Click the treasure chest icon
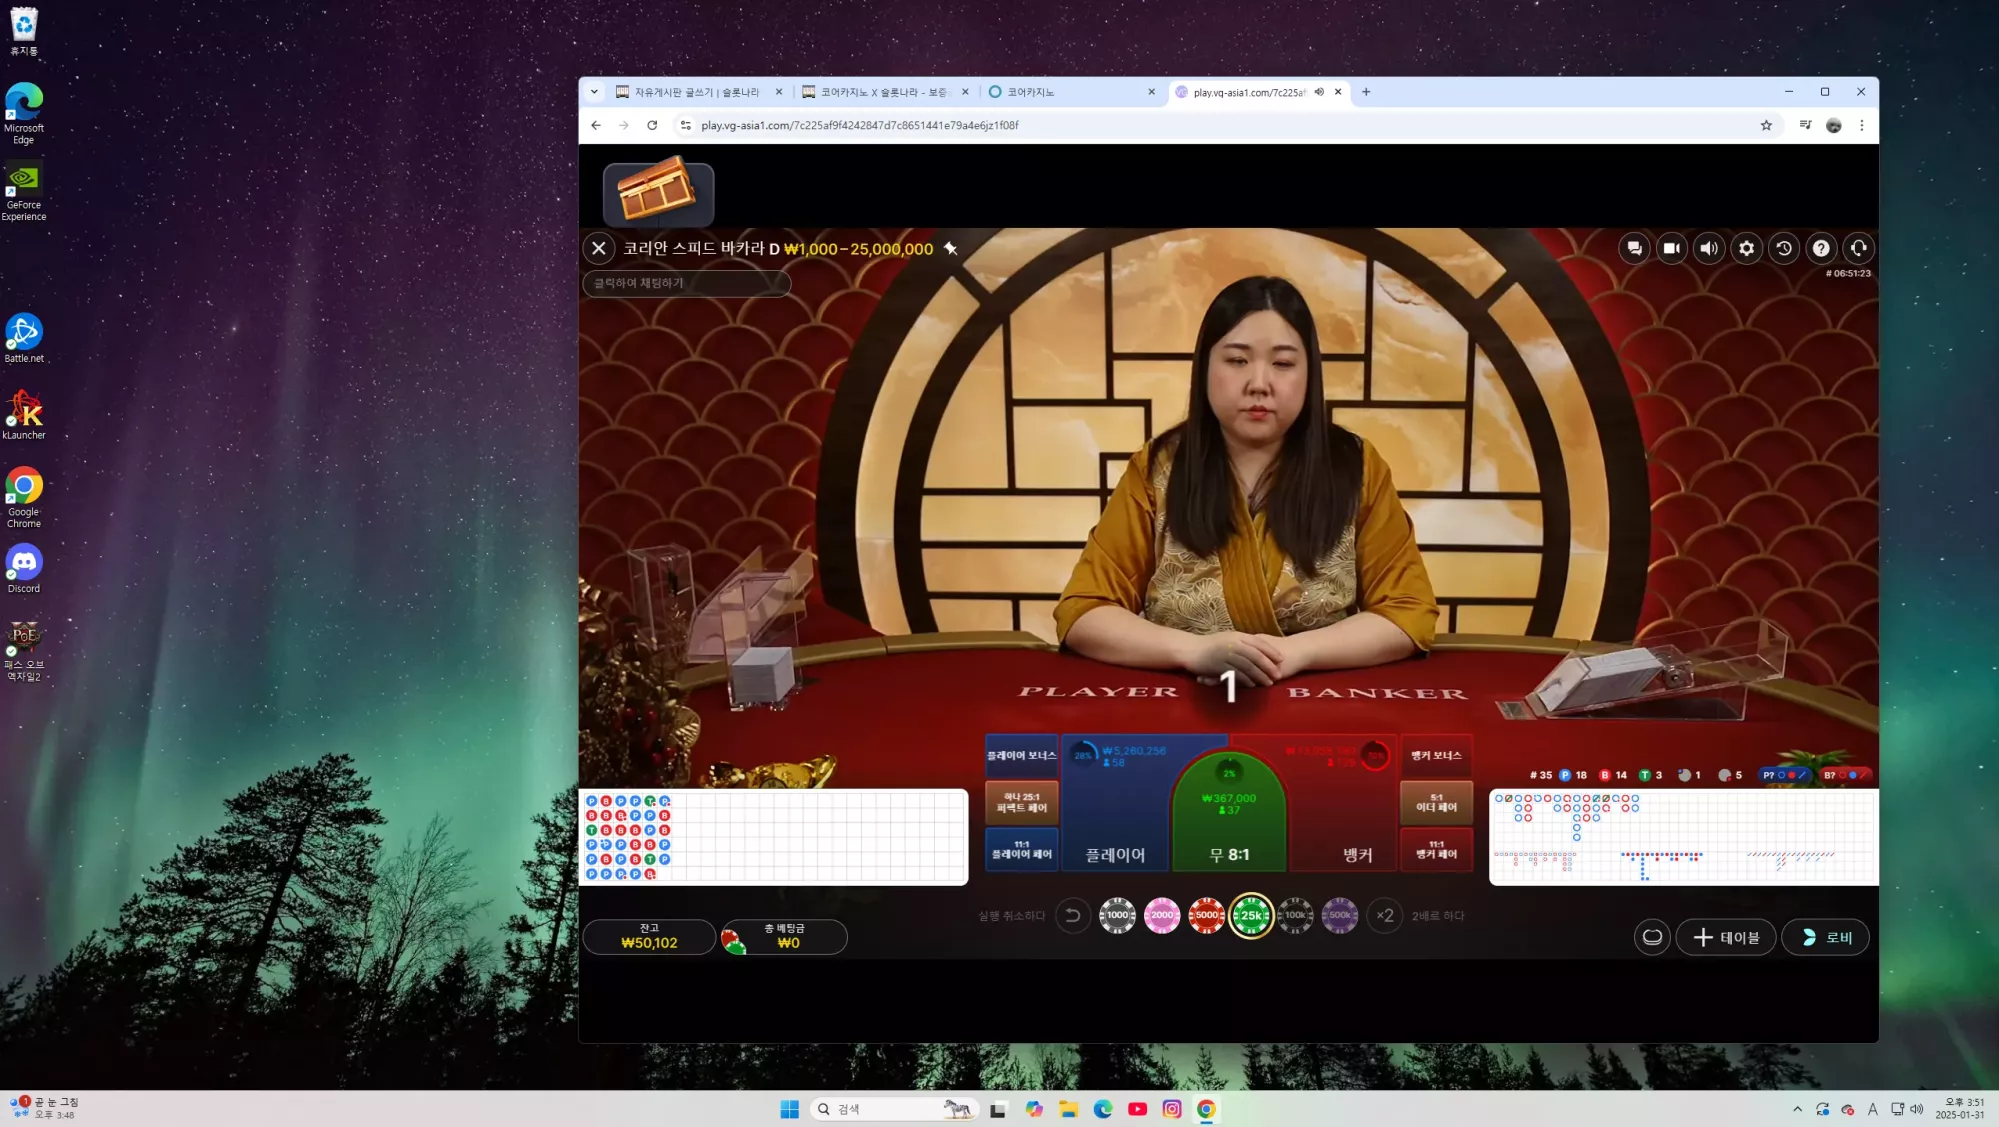Image resolution: width=1999 pixels, height=1127 pixels. [658, 193]
